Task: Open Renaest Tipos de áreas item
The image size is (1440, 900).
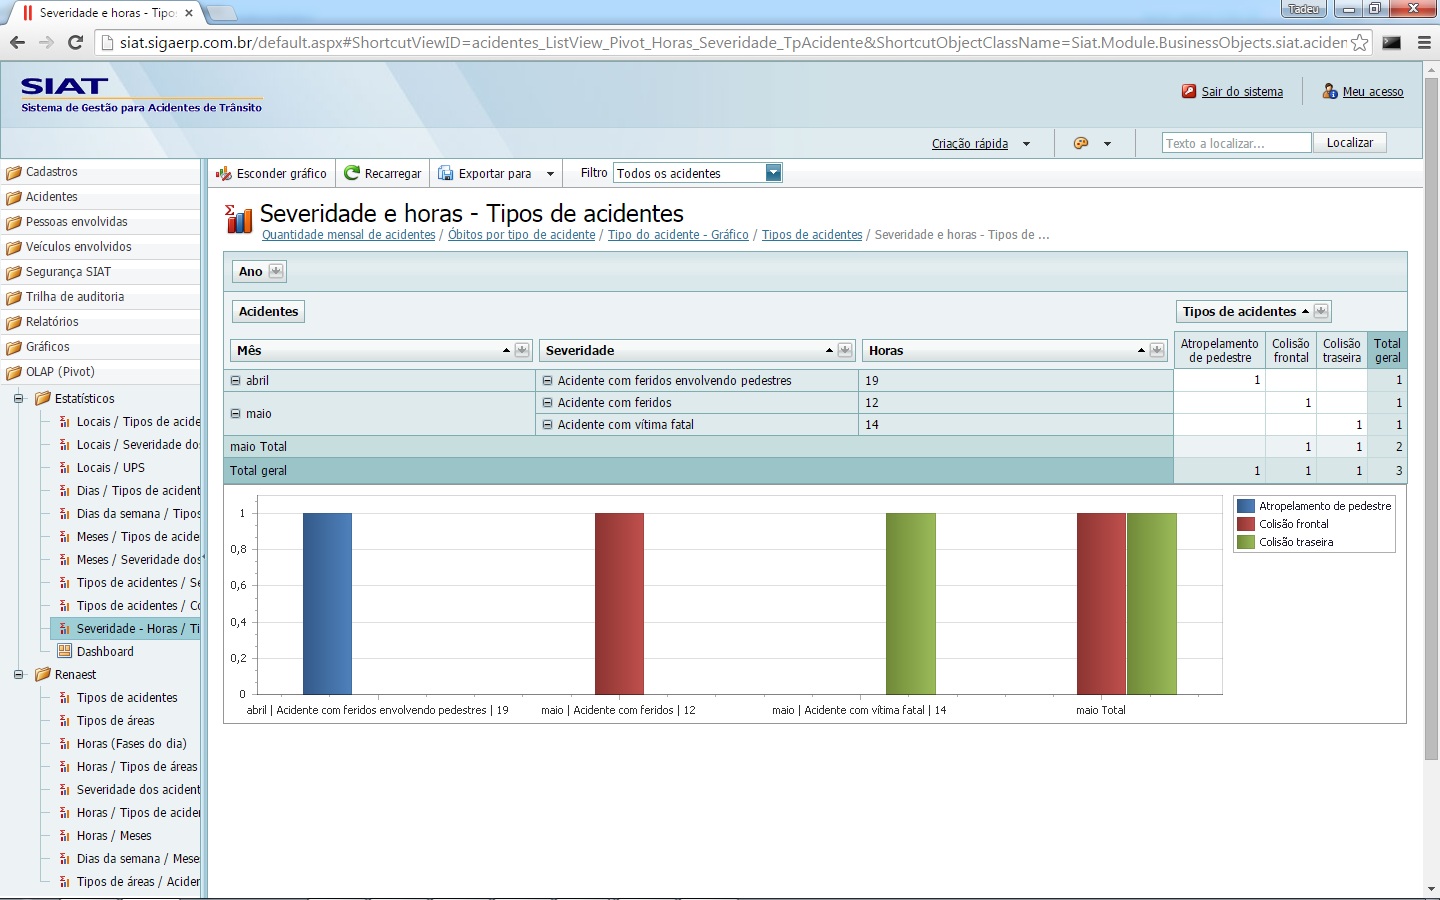Action: [x=115, y=720]
